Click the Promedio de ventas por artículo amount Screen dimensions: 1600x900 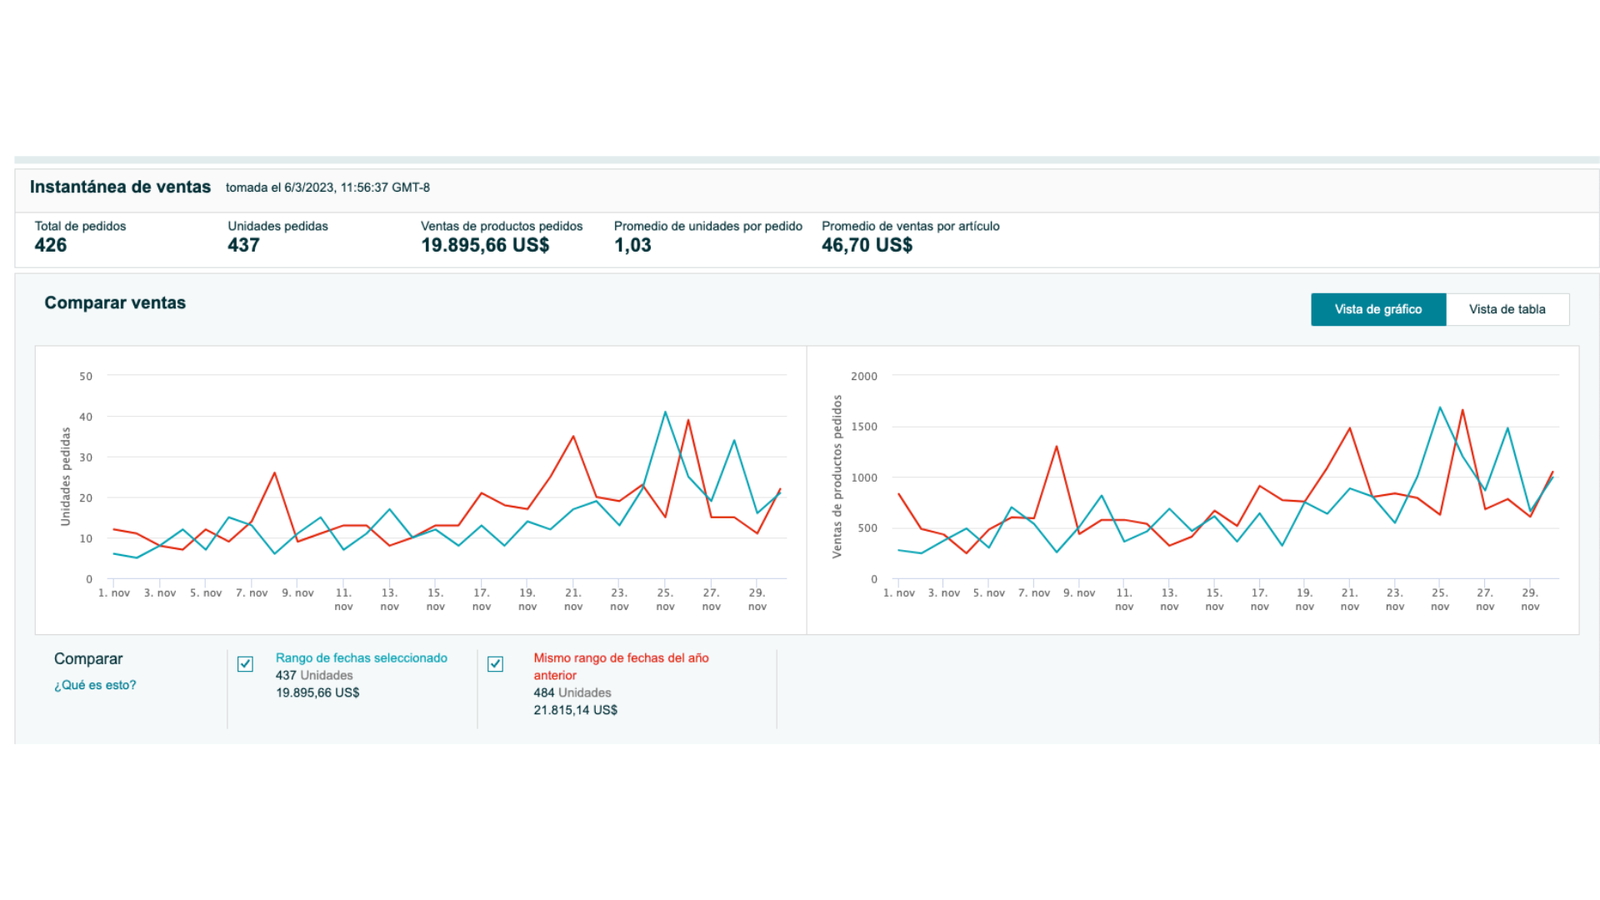(866, 246)
